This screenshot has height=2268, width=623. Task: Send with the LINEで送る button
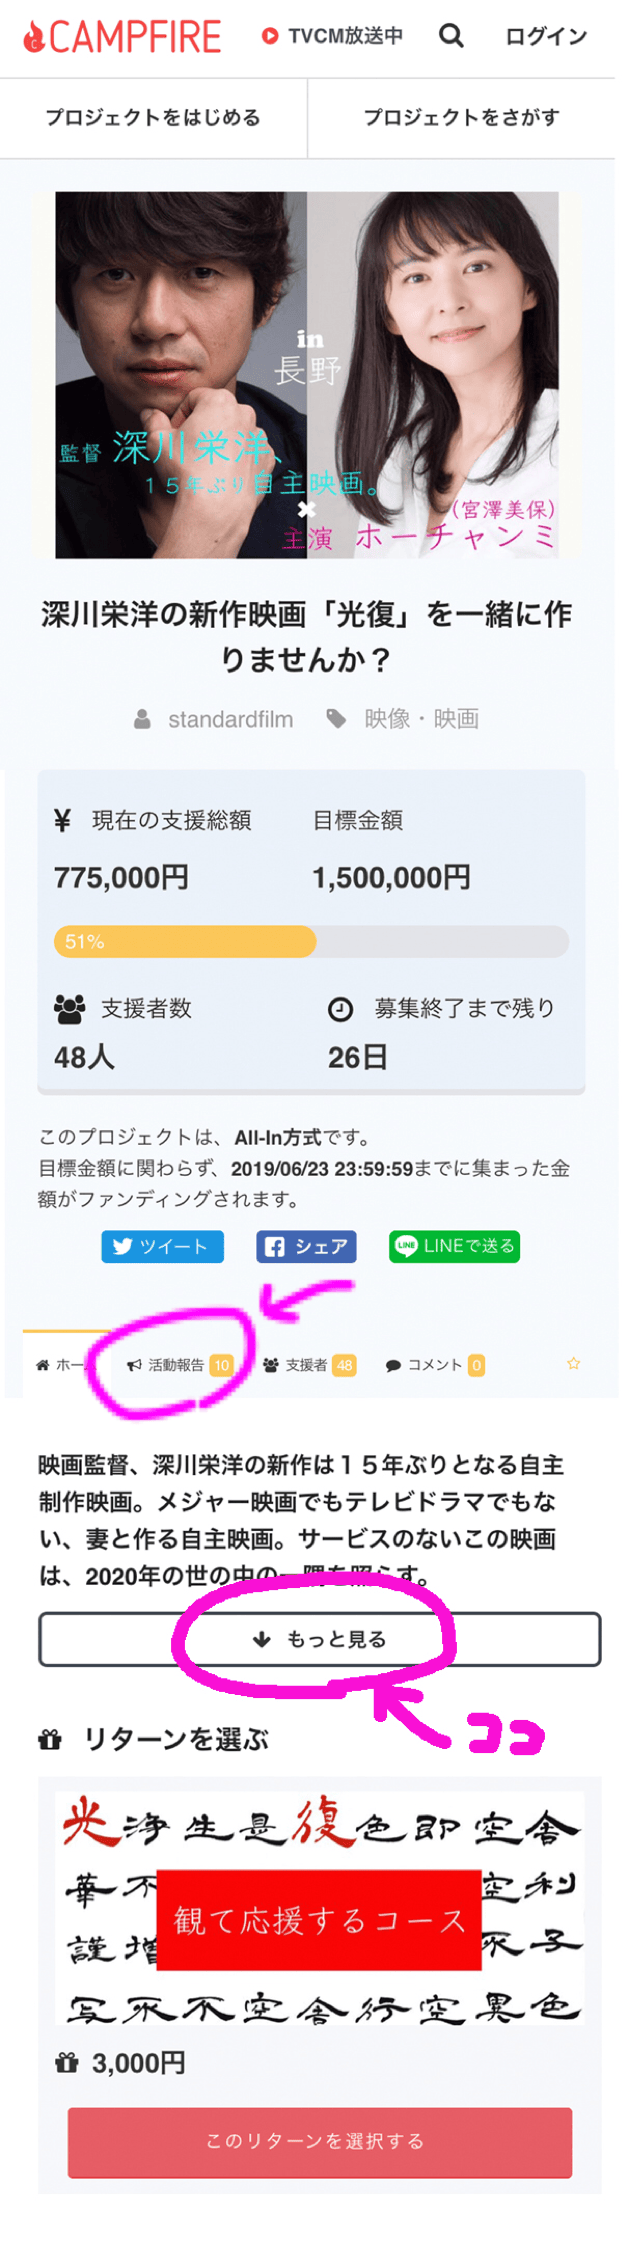point(454,1247)
